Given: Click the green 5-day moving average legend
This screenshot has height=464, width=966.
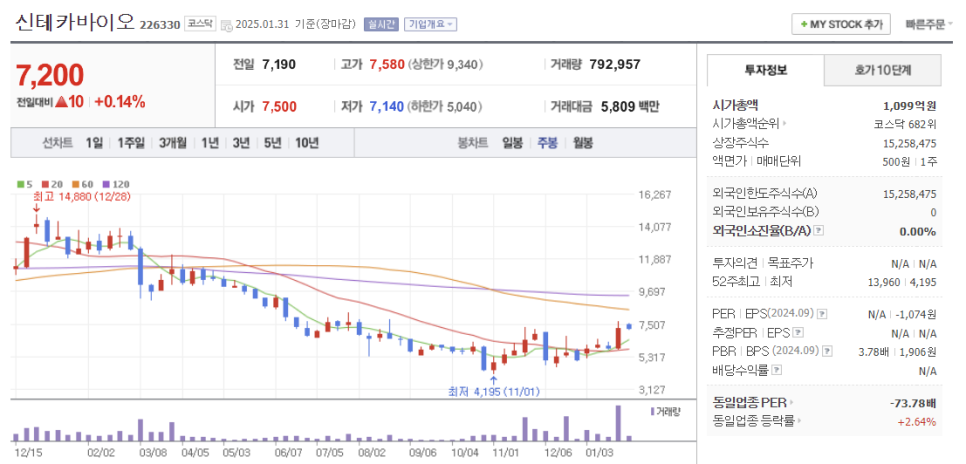Looking at the screenshot, I should 24,184.
